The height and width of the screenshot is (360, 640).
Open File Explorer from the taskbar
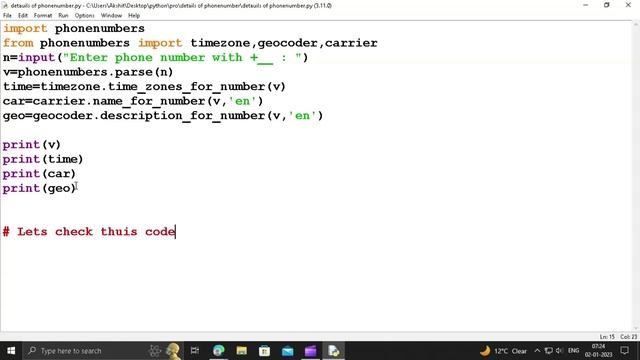click(x=242, y=351)
